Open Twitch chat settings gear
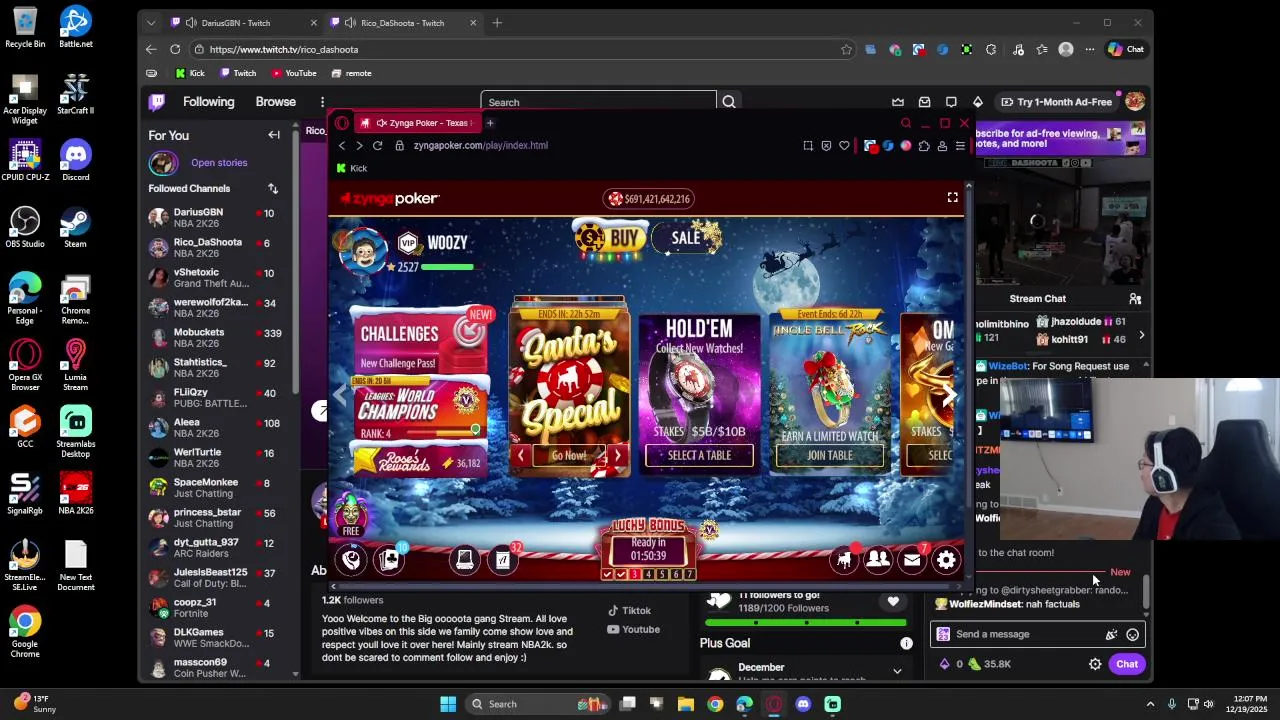The height and width of the screenshot is (720, 1280). pos(1095,664)
